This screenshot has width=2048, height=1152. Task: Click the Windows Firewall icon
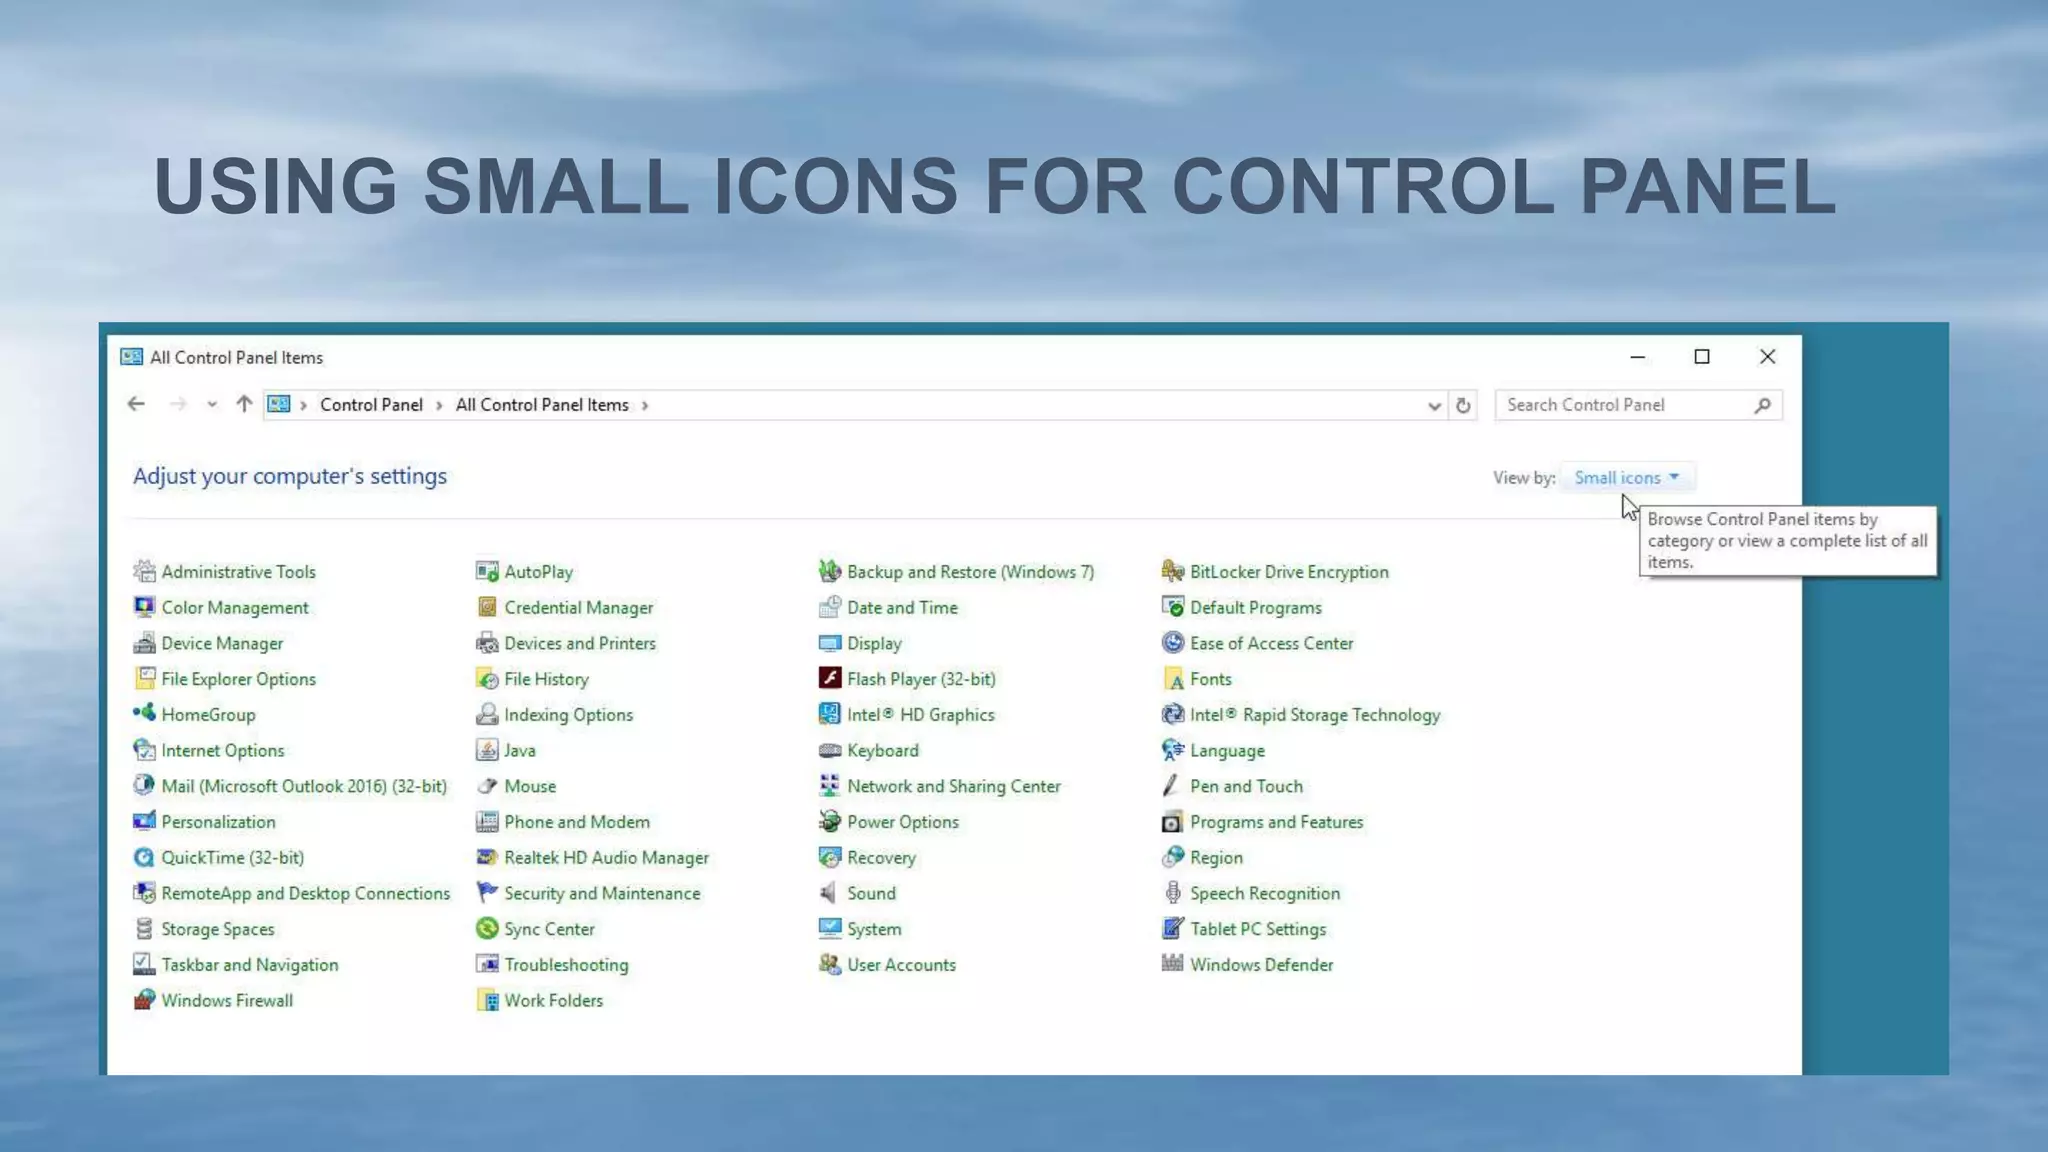tap(144, 1000)
